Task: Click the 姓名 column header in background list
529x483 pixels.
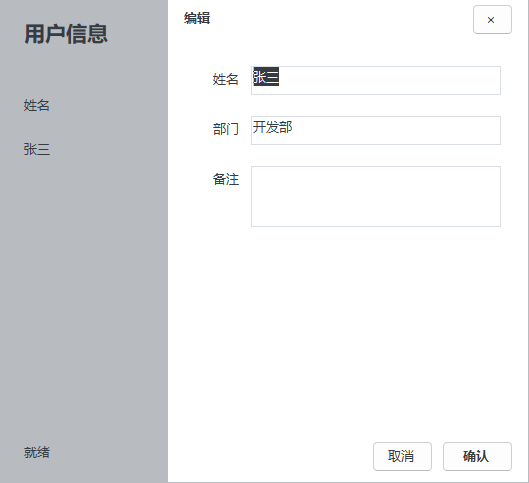Action: coord(37,105)
